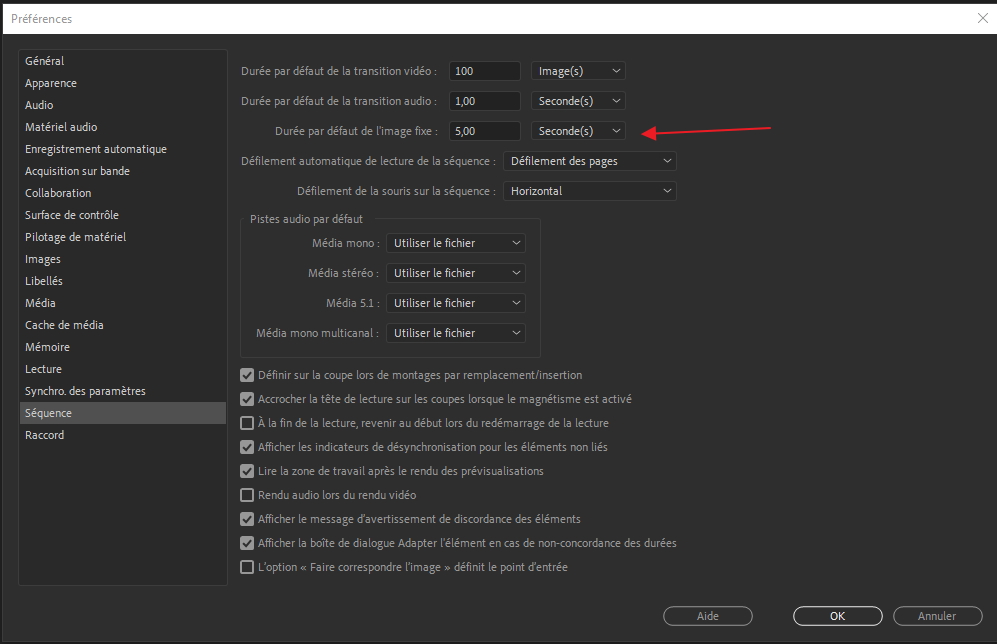Enable the 'Faire correspondre l'image' option
Viewport: 997px width, 644px height.
[x=248, y=567]
